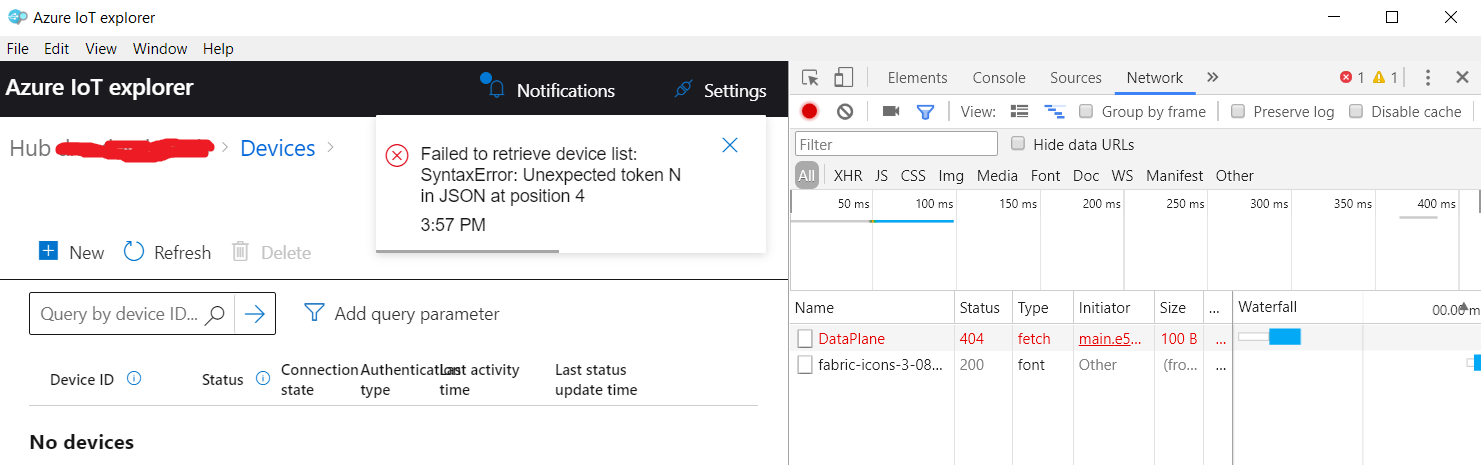
Task: Click the capture screenshots camera icon
Action: pyautogui.click(x=890, y=112)
